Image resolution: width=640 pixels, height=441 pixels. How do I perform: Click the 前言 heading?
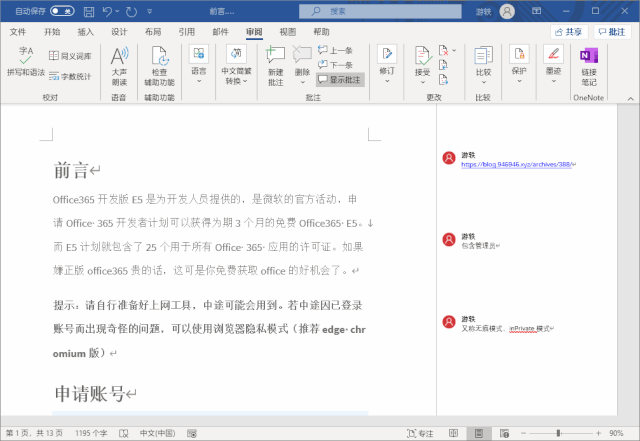(x=71, y=170)
